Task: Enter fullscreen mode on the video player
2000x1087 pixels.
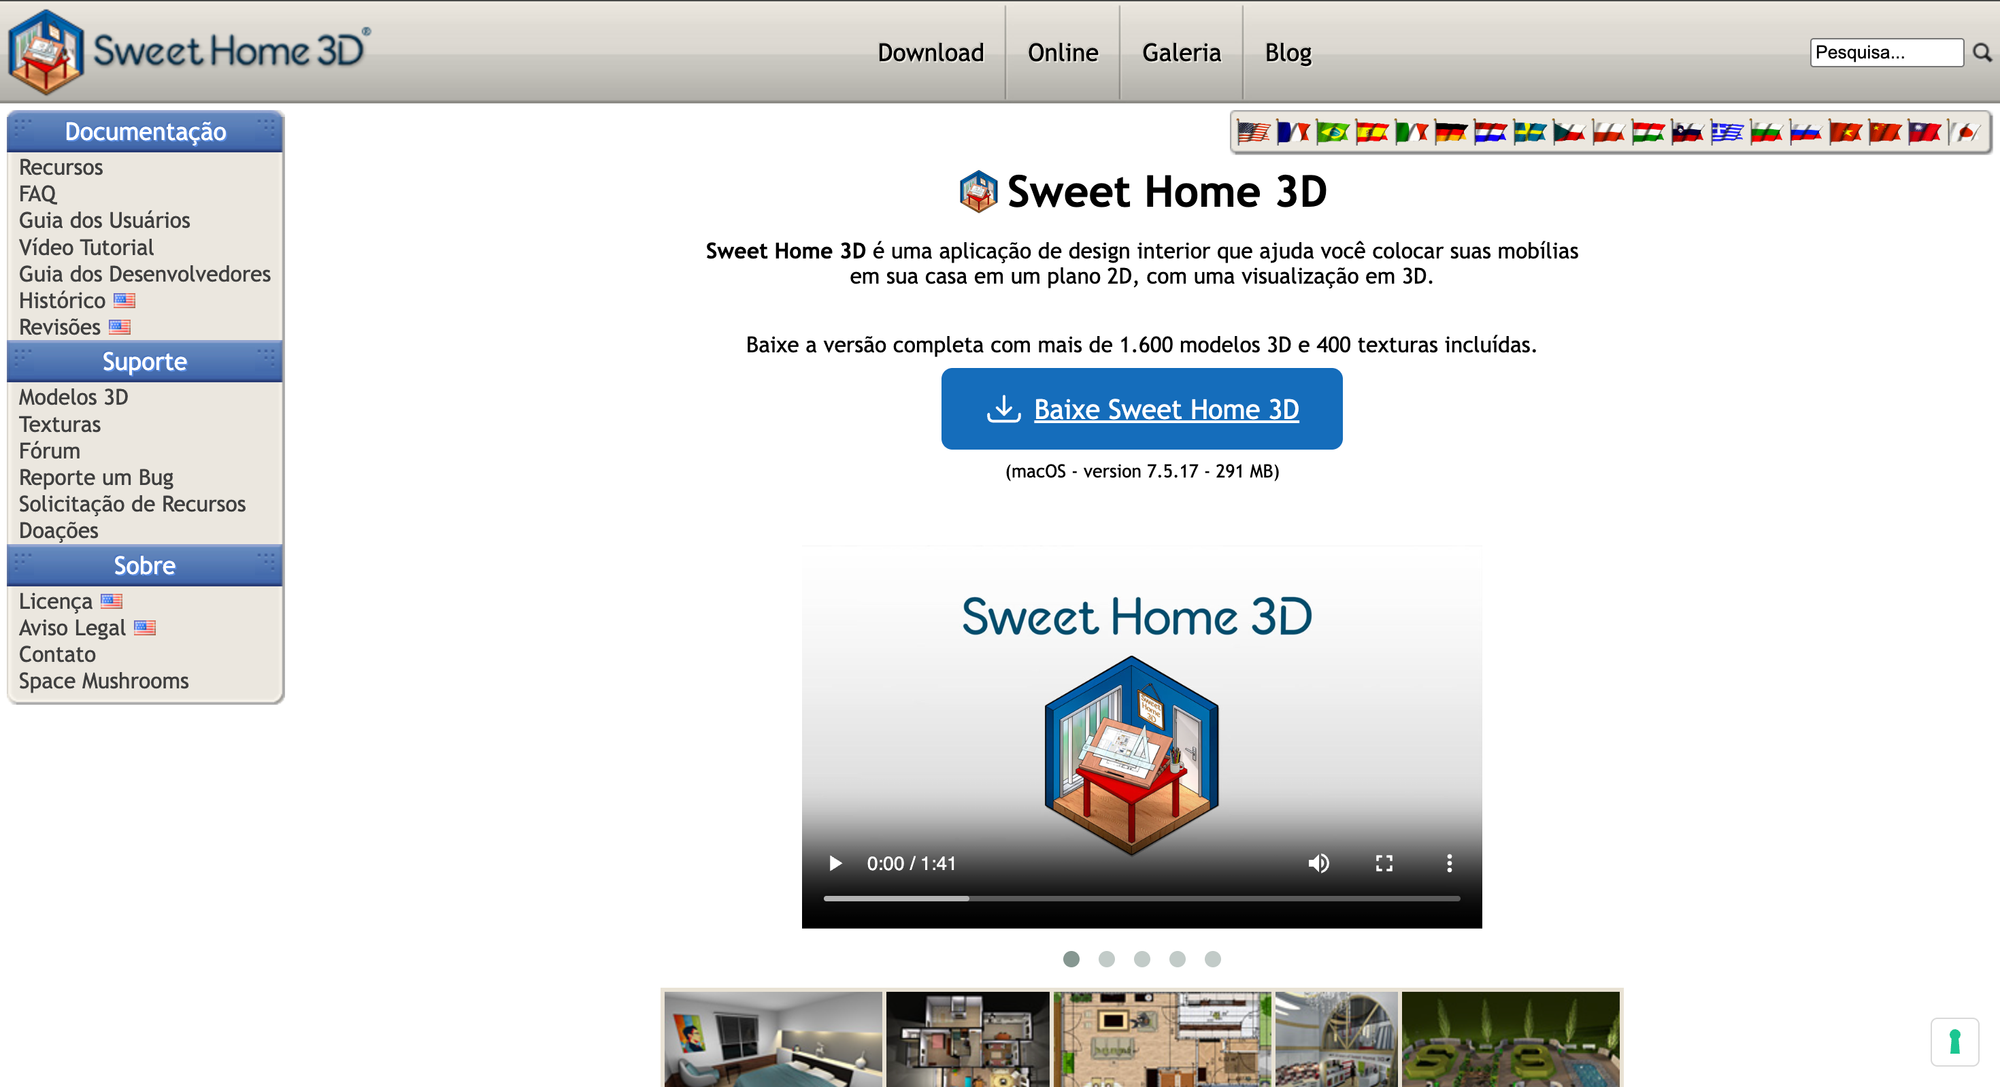Action: pyautogui.click(x=1384, y=863)
